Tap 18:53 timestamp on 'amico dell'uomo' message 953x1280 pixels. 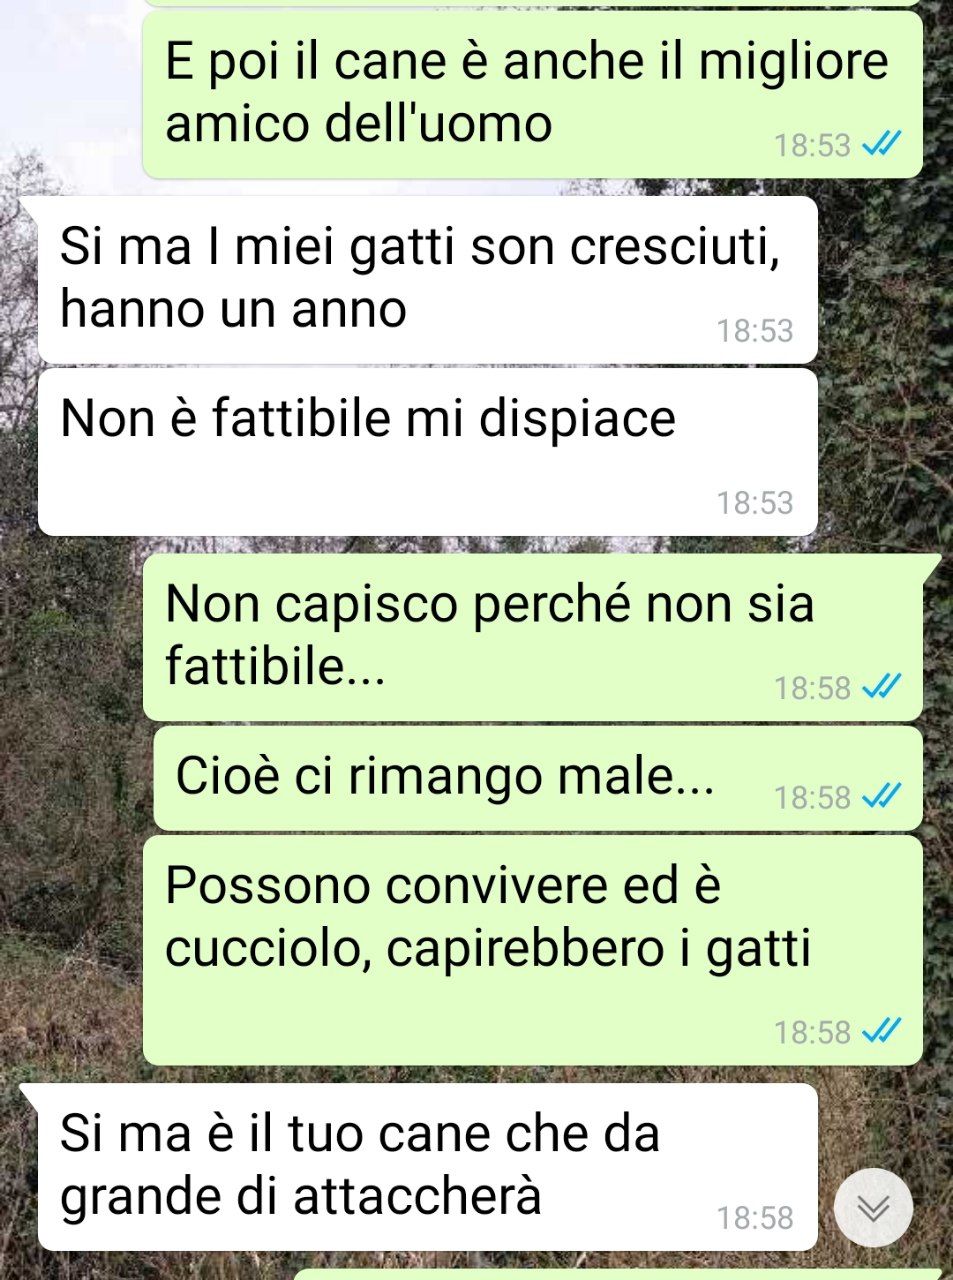pos(812,145)
